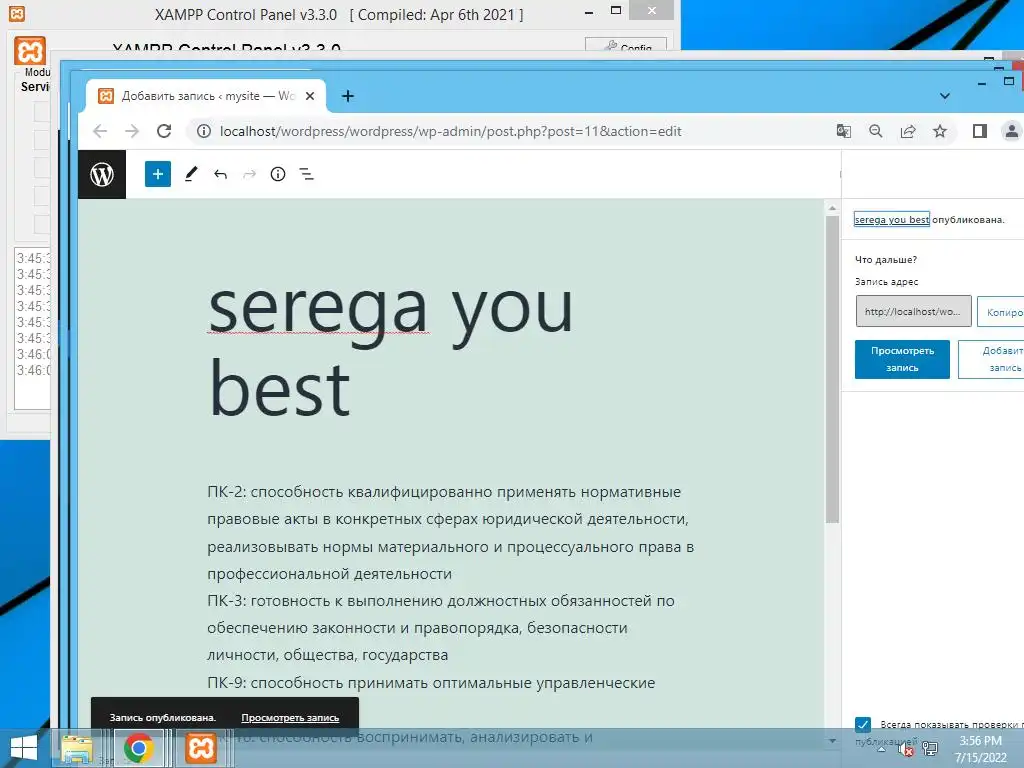Open the WordPress logo menu
This screenshot has width=1024, height=768.
[102, 174]
